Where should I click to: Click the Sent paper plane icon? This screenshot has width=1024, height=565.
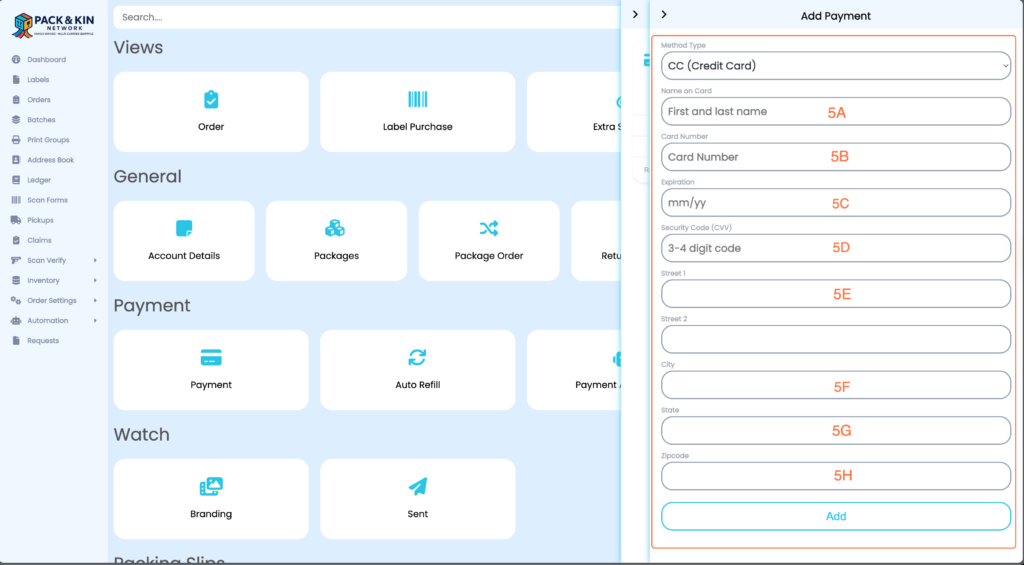pyautogui.click(x=418, y=487)
